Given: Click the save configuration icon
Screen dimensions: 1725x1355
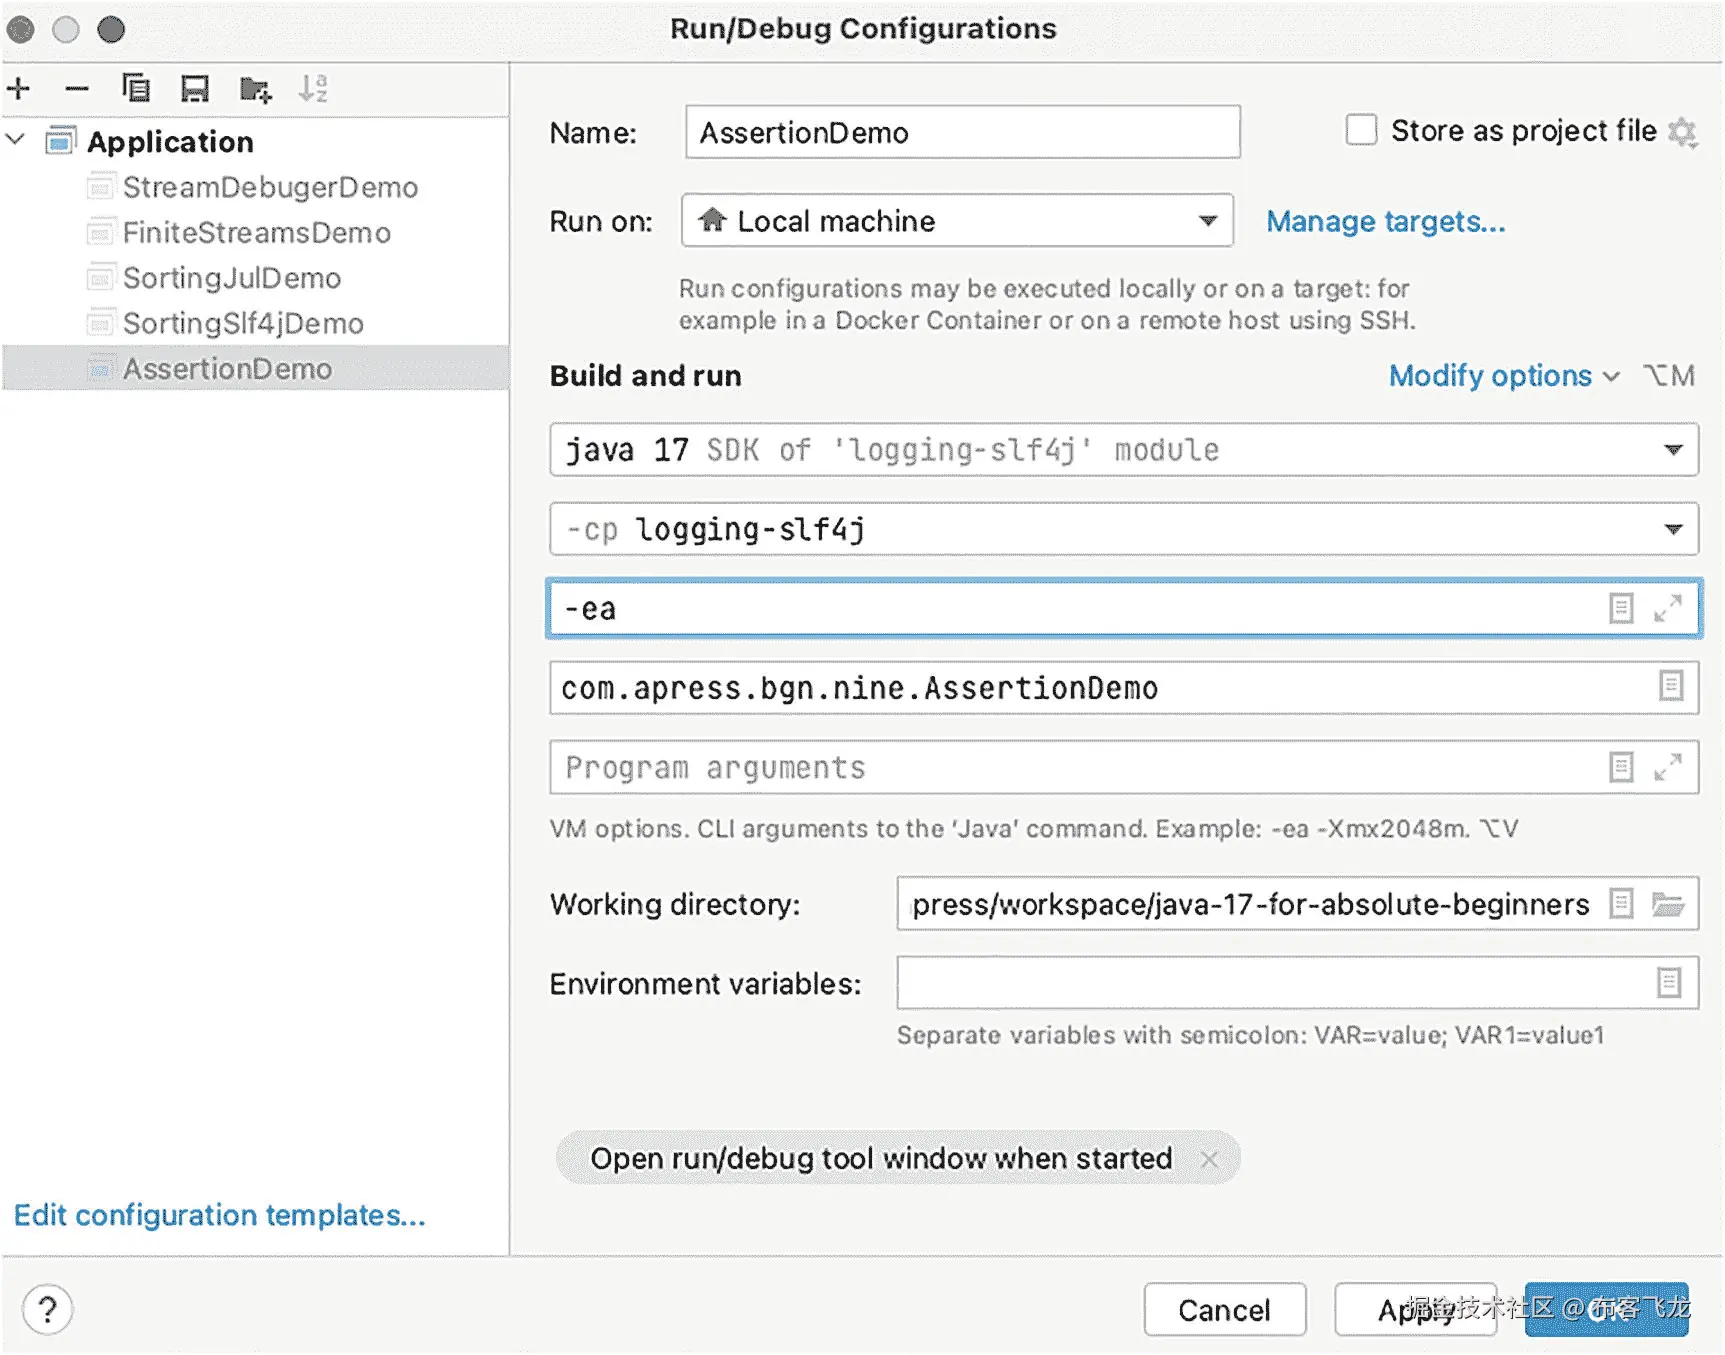Looking at the screenshot, I should click(x=195, y=89).
